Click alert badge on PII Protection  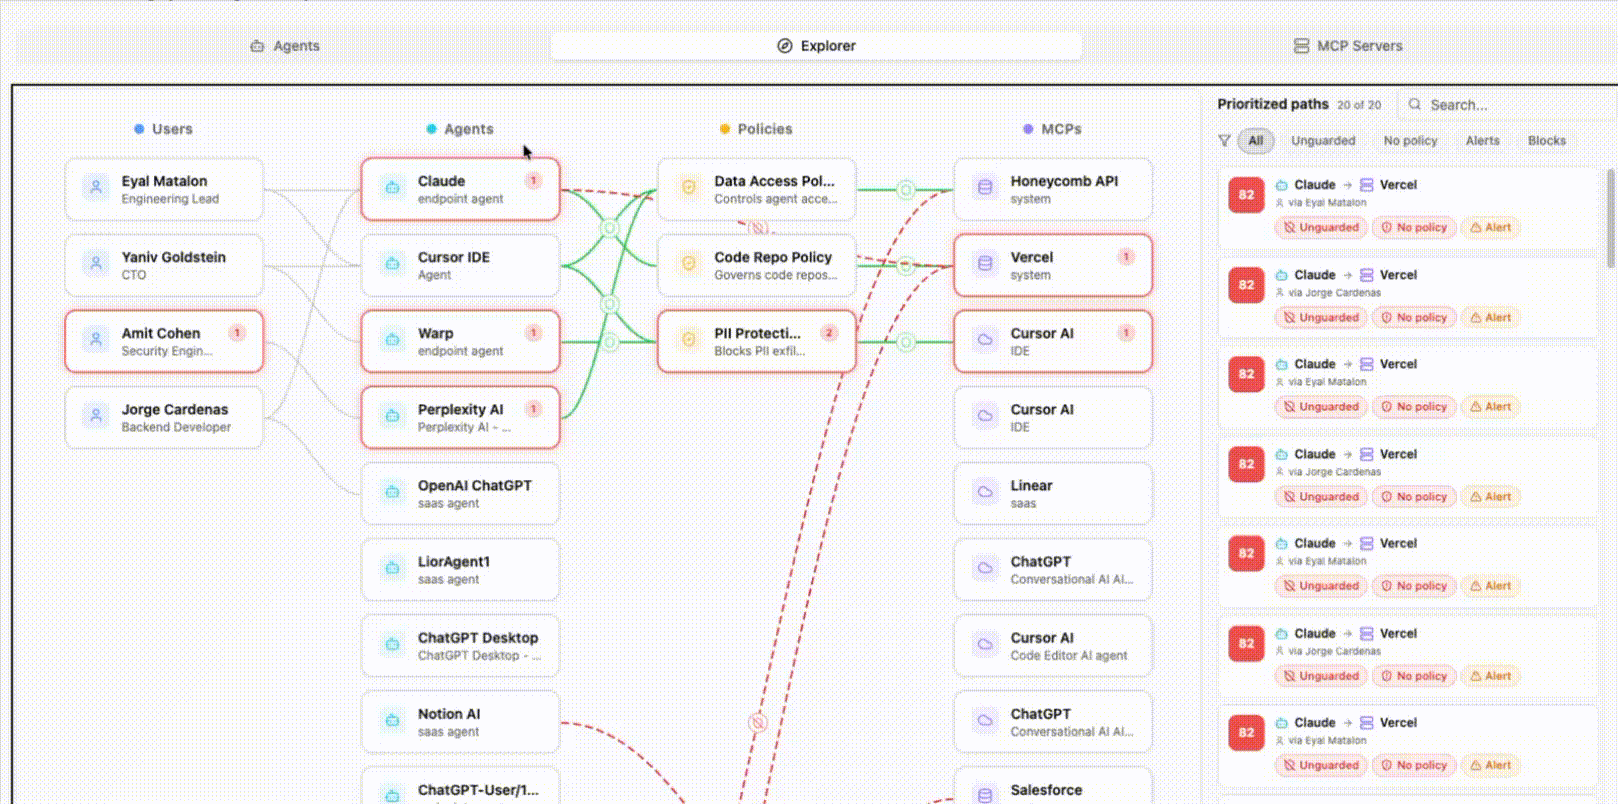(x=829, y=333)
